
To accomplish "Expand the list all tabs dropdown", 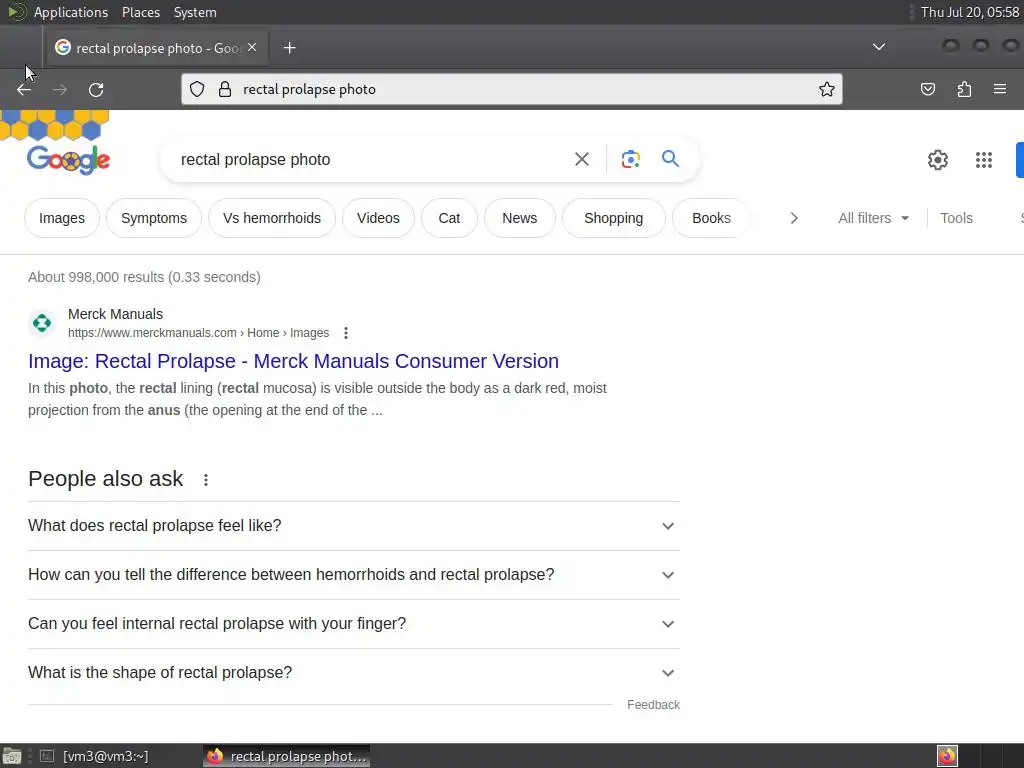I will (878, 47).
